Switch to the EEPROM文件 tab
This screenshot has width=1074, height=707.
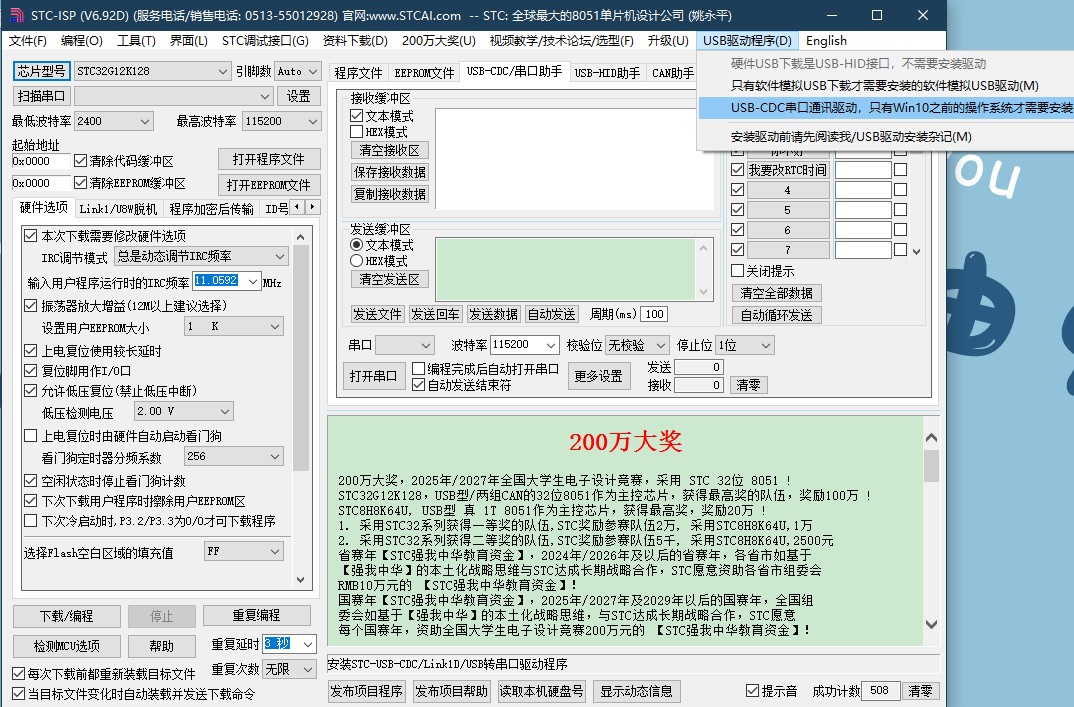(424, 73)
